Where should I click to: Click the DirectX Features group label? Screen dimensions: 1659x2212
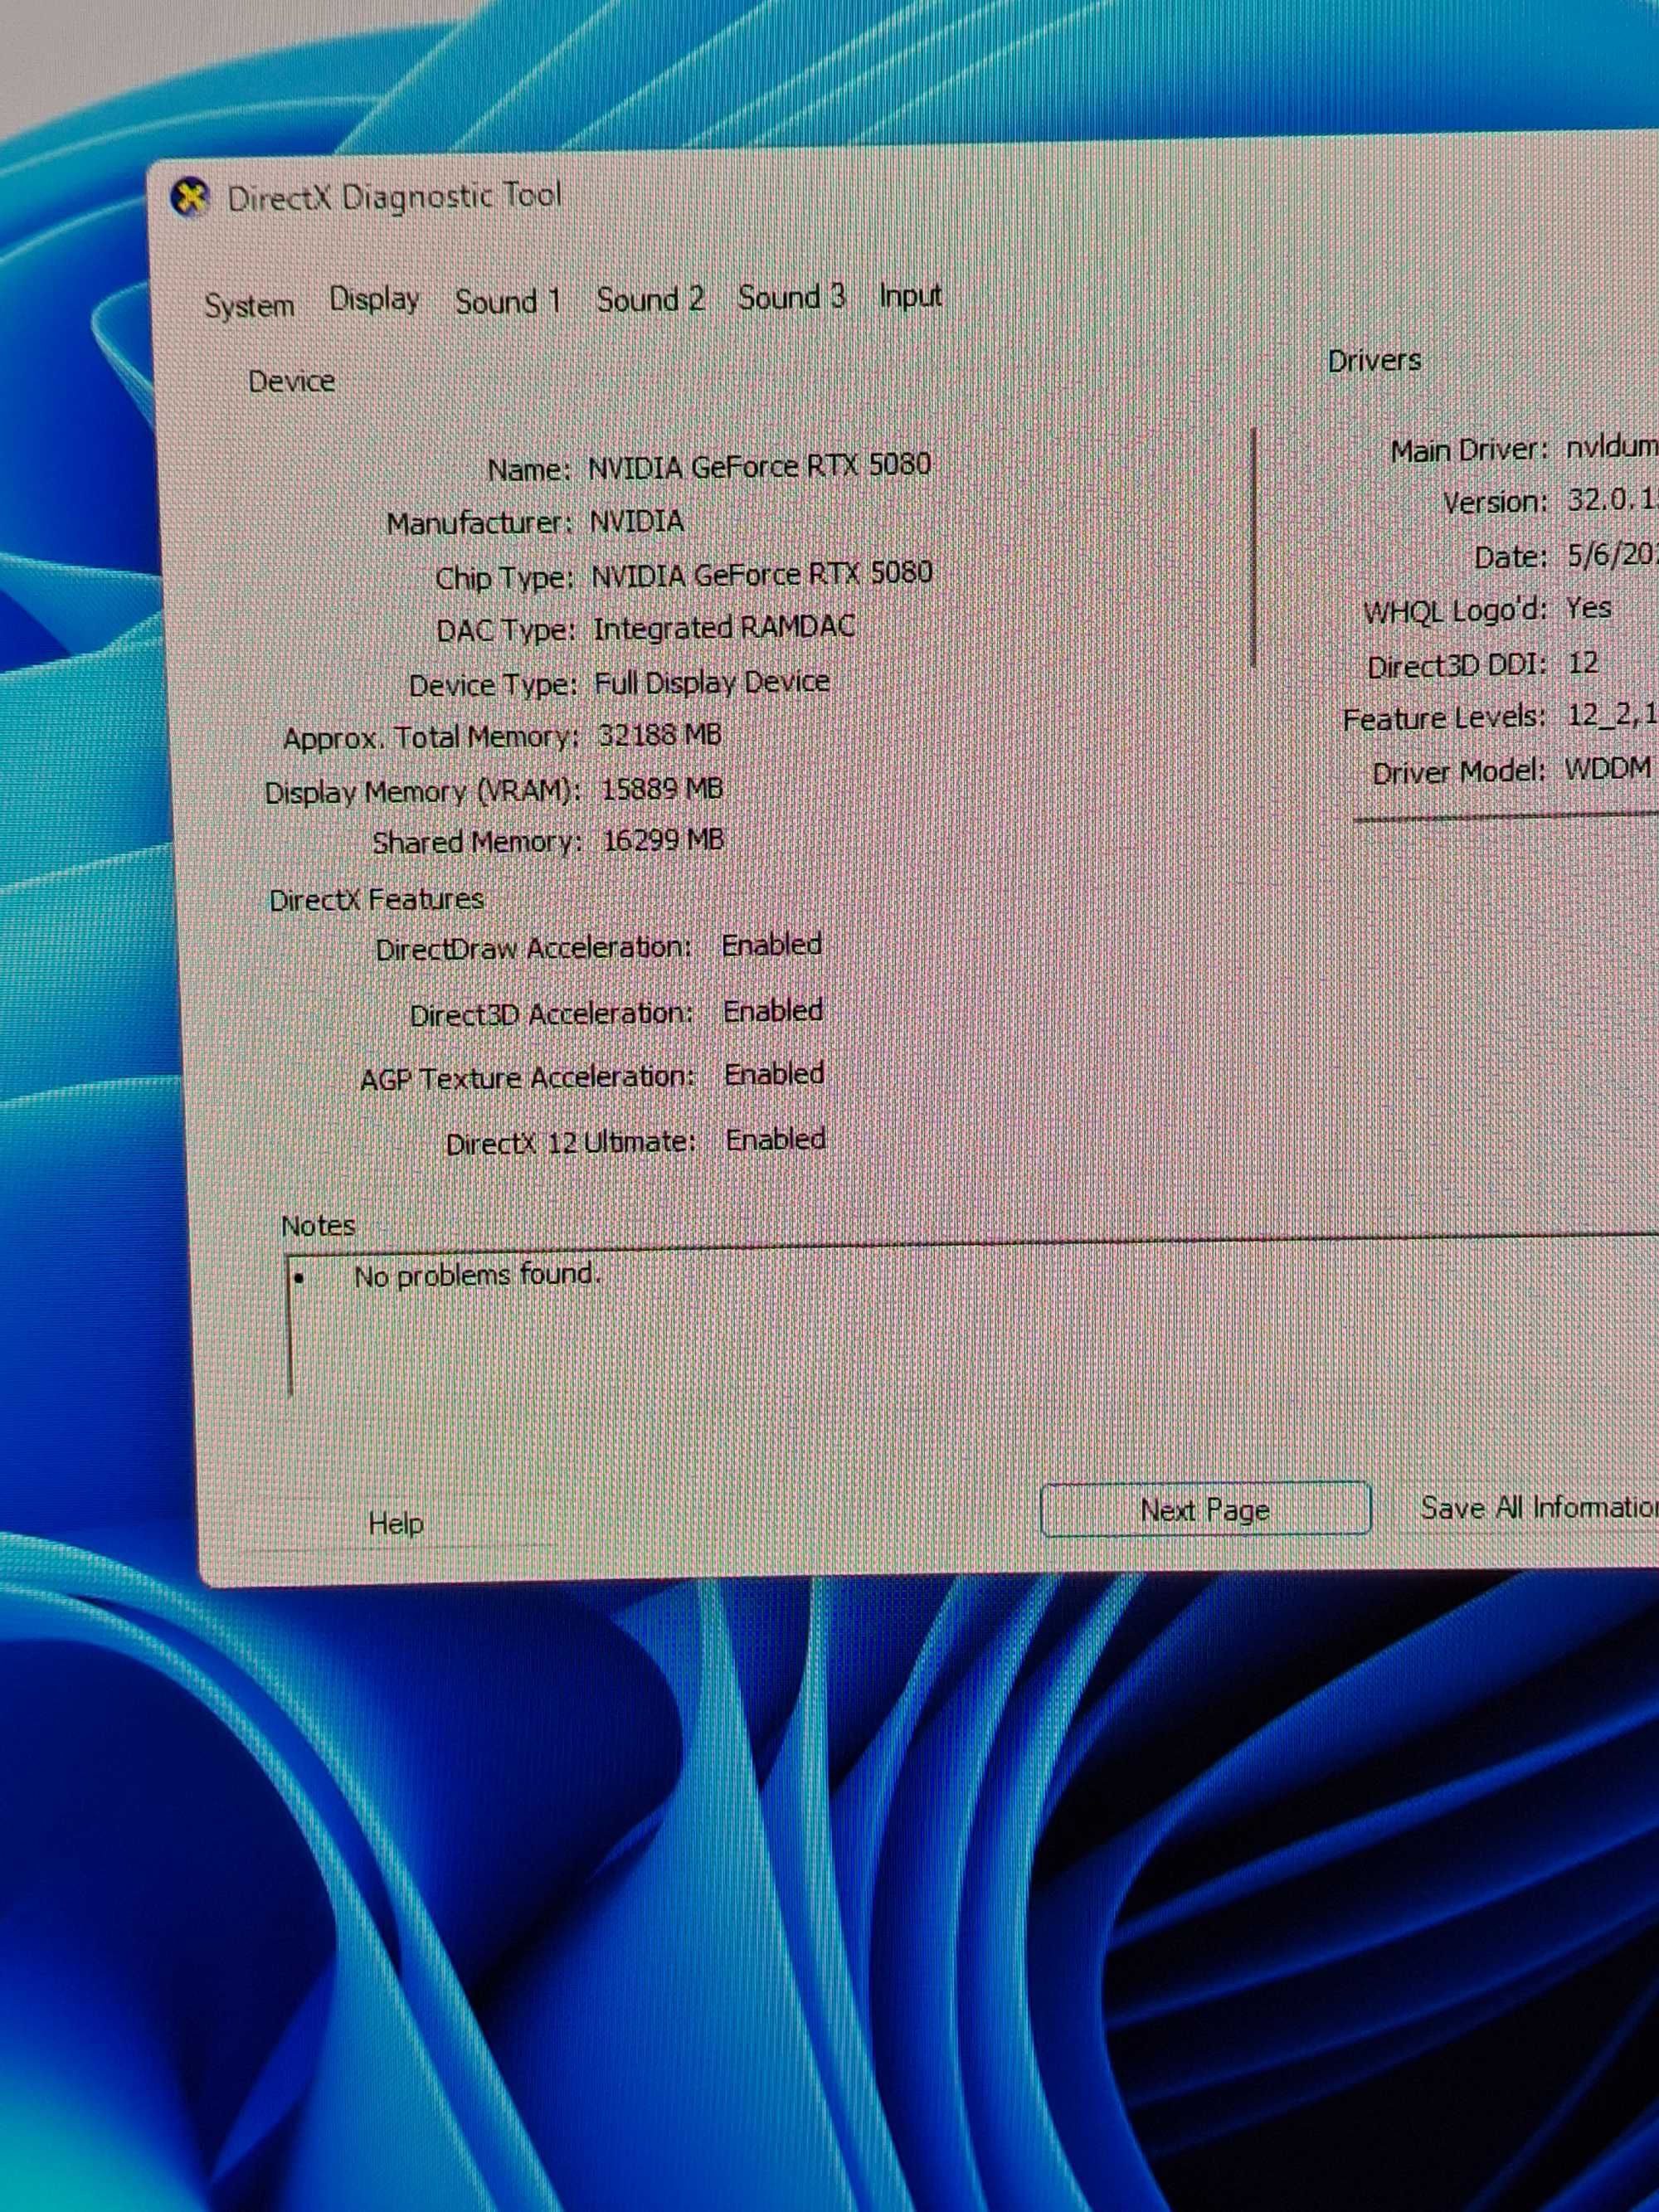click(x=376, y=899)
